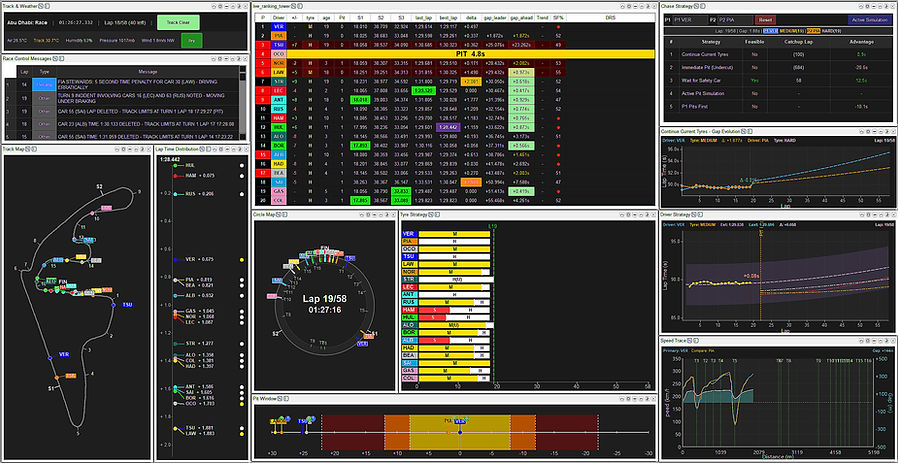Pin the Speed Trace panel
Screen dimensions: 898x463
tap(887, 340)
